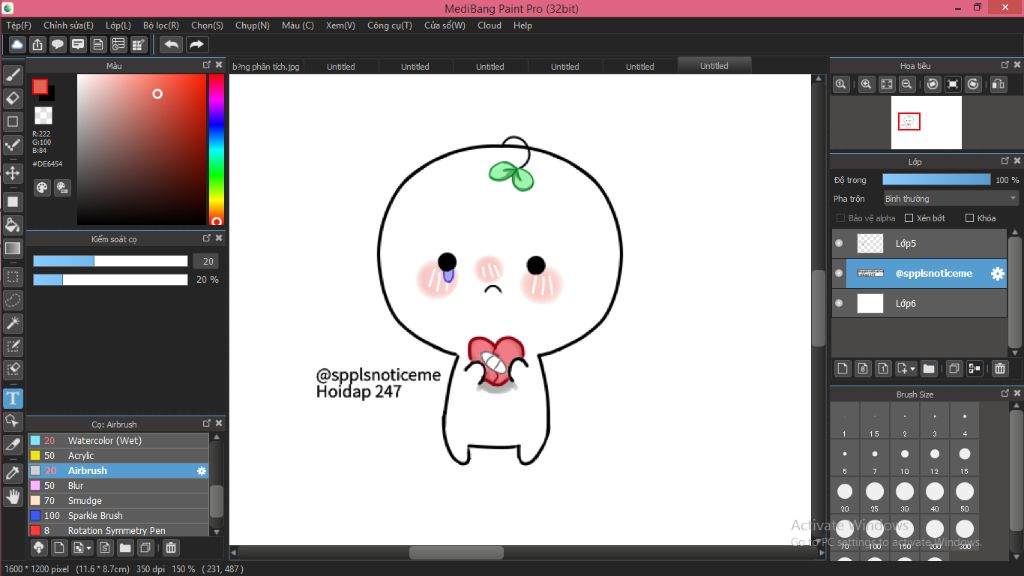Select the Bucket fill tool
The width and height of the screenshot is (1024, 576).
pos(12,225)
